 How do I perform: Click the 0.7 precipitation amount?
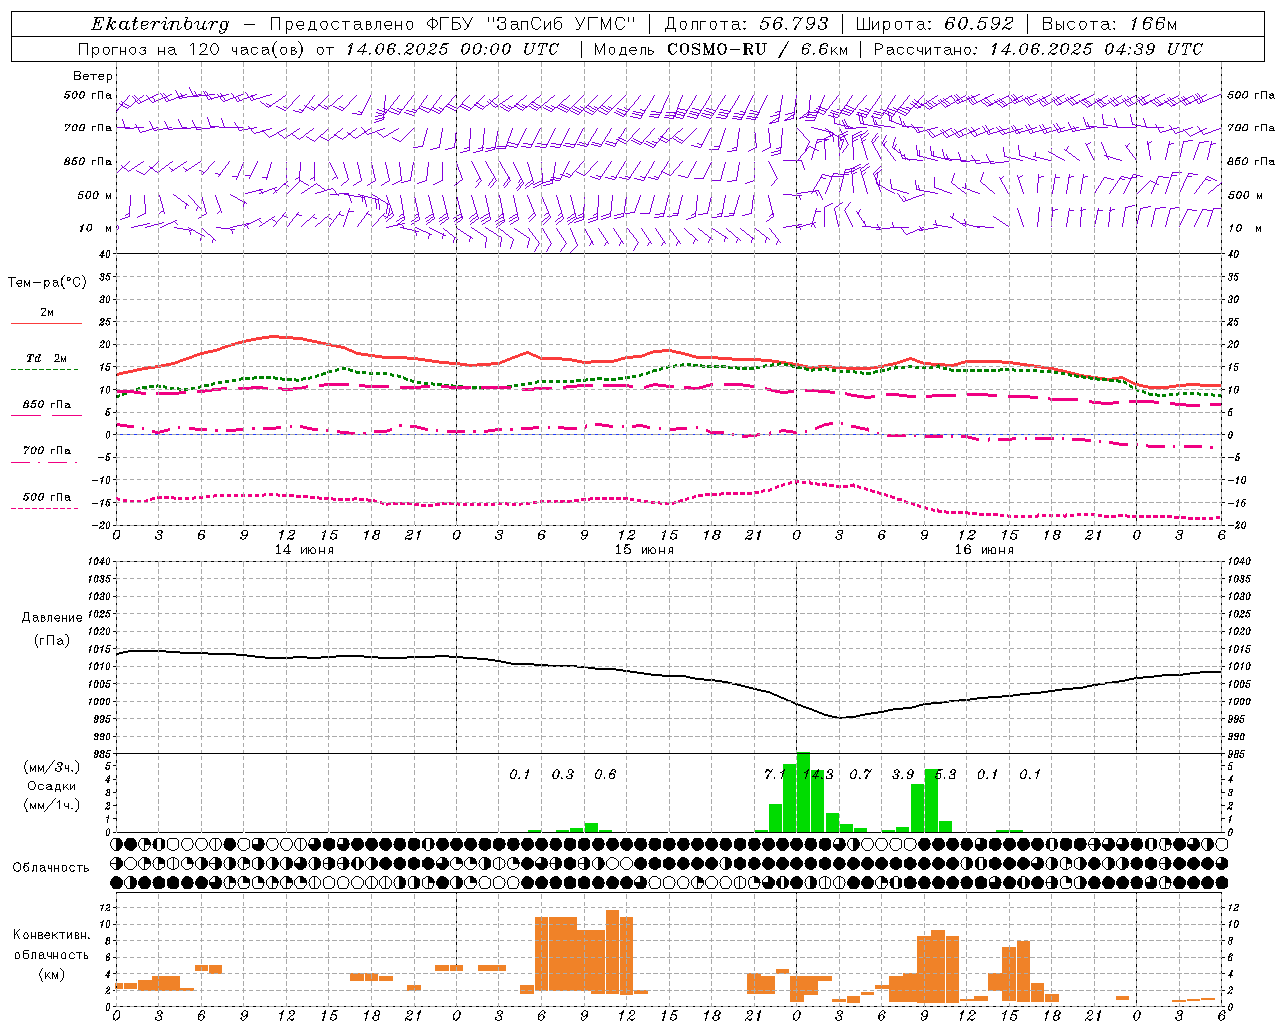[x=860, y=775]
